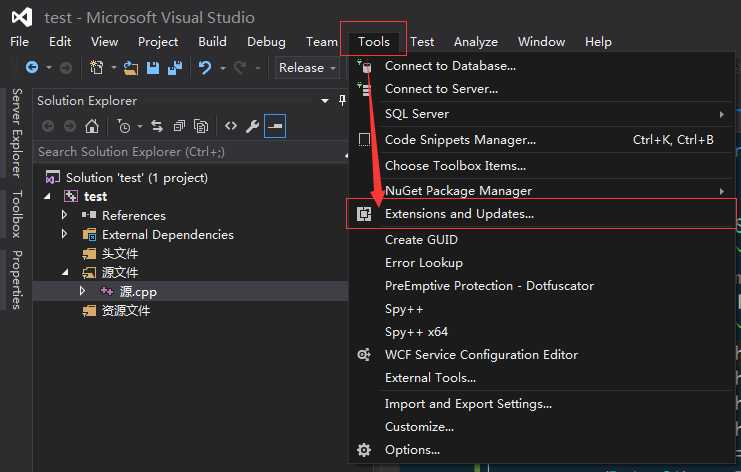The width and height of the screenshot is (741, 472).
Task: Open the Analyze menu
Action: coord(476,42)
